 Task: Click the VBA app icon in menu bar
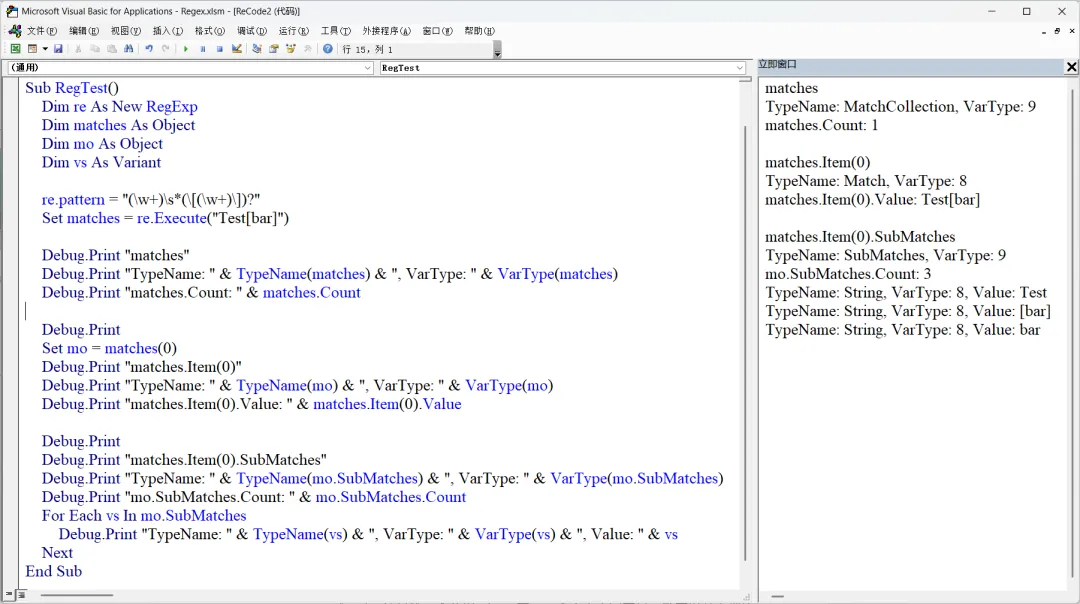coord(14,30)
